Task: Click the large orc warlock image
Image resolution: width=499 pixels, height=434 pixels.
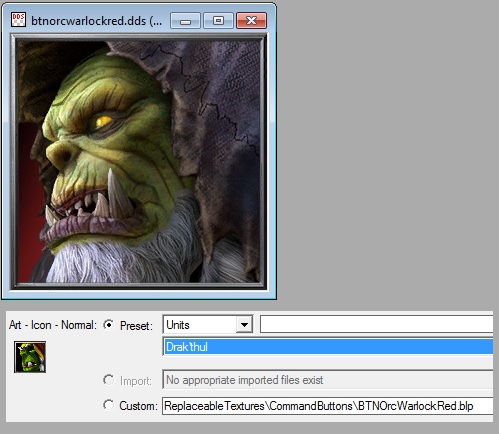Action: point(139,162)
